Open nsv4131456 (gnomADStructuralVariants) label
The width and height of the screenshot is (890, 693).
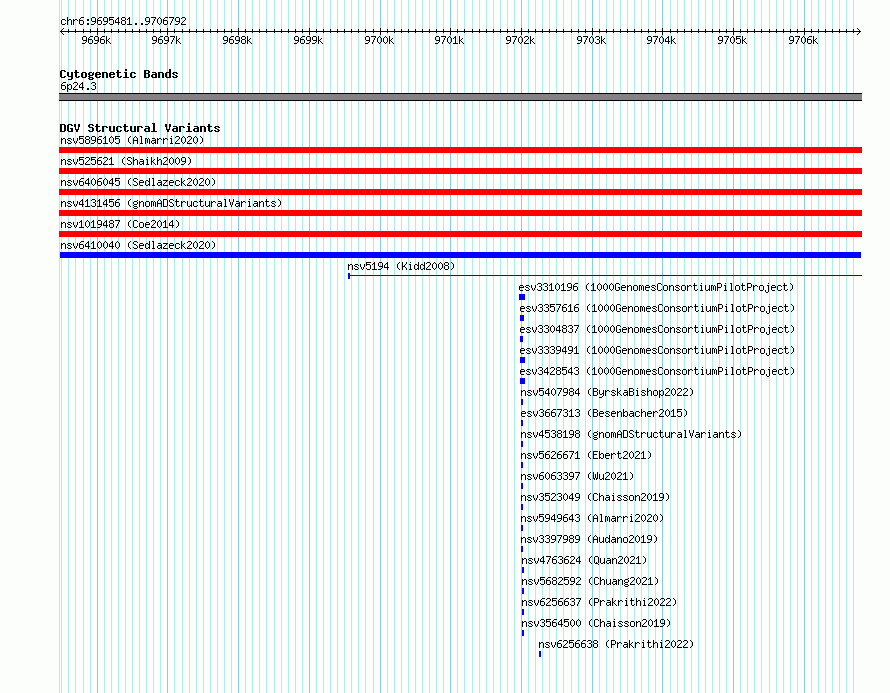[x=171, y=203]
